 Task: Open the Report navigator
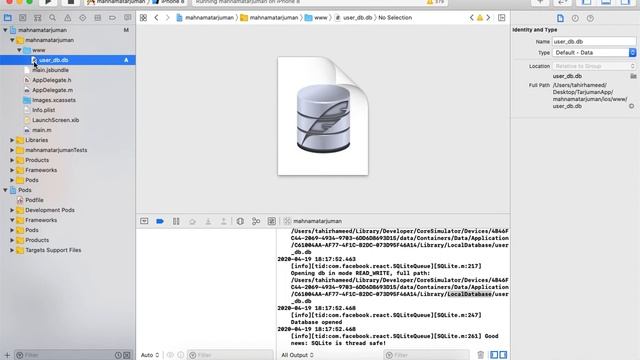(x=127, y=18)
